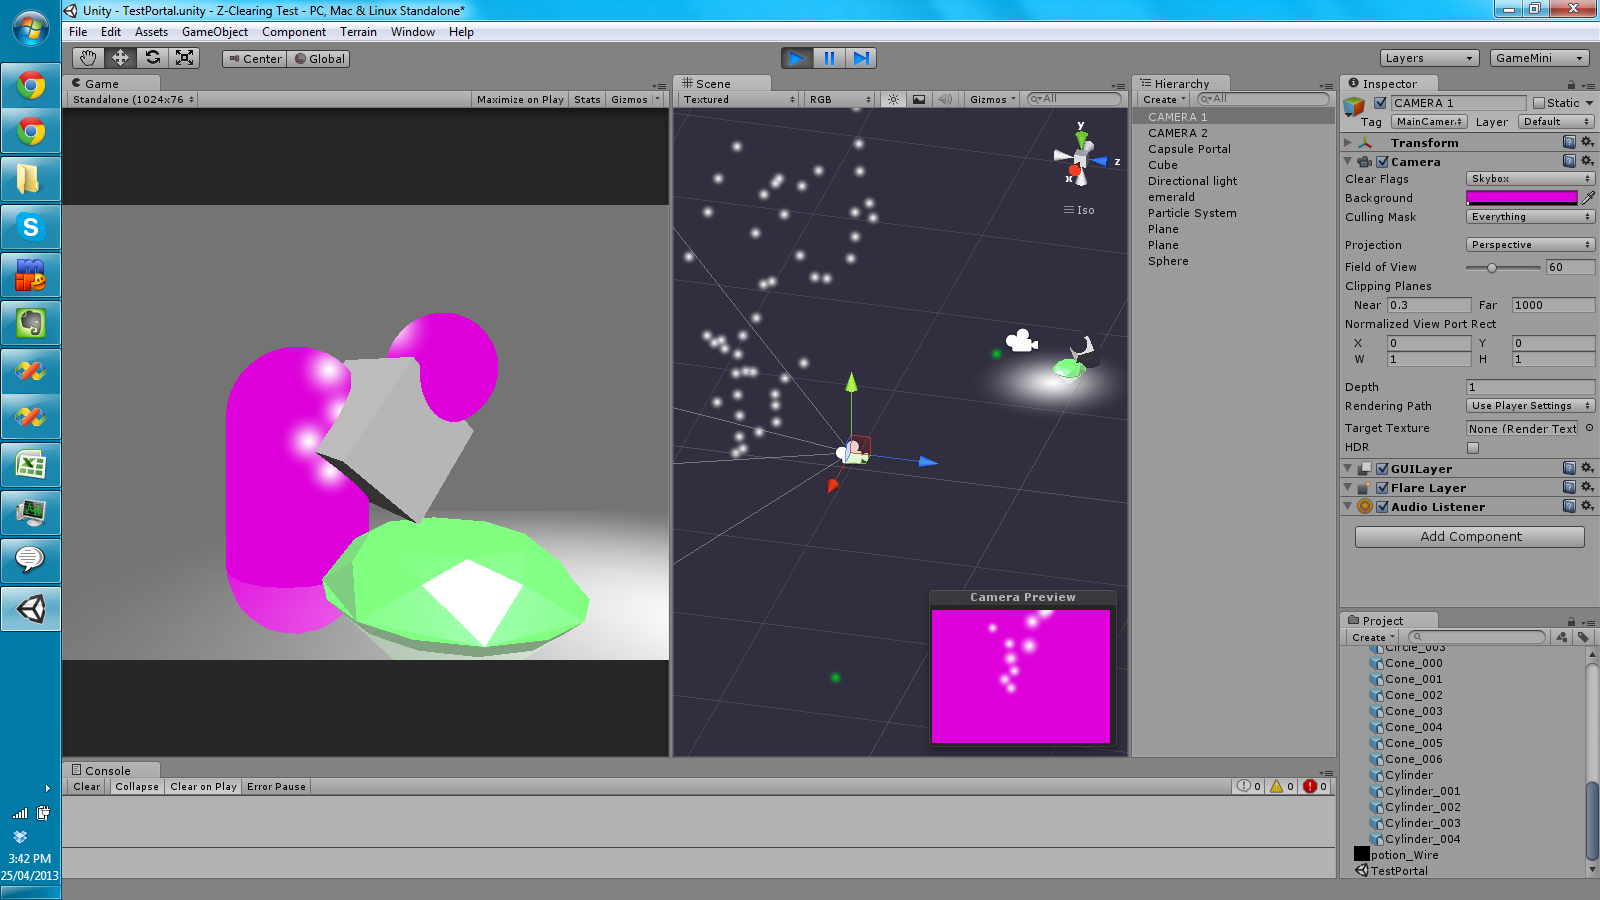The height and width of the screenshot is (900, 1600).
Task: Open Game view aspect Standalone dropdown
Action: coord(133,99)
